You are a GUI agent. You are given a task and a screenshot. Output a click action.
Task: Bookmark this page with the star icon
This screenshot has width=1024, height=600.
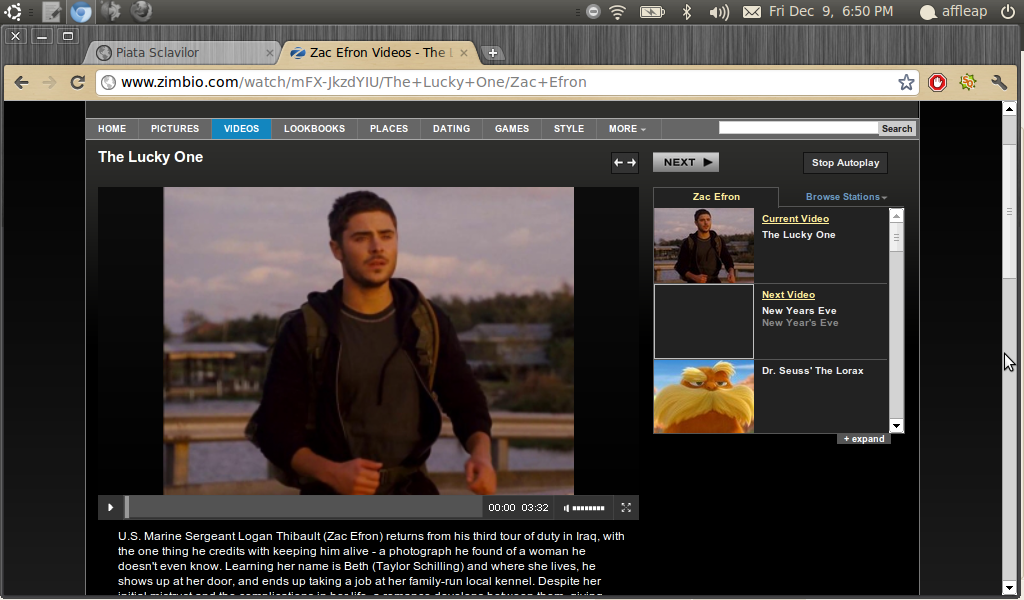pos(906,82)
